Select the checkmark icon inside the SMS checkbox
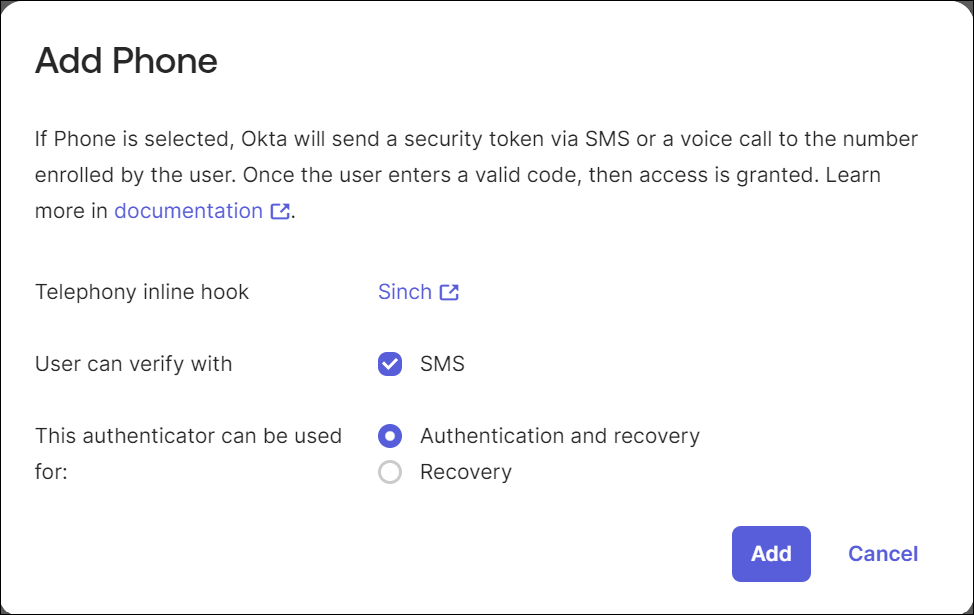 (389, 363)
